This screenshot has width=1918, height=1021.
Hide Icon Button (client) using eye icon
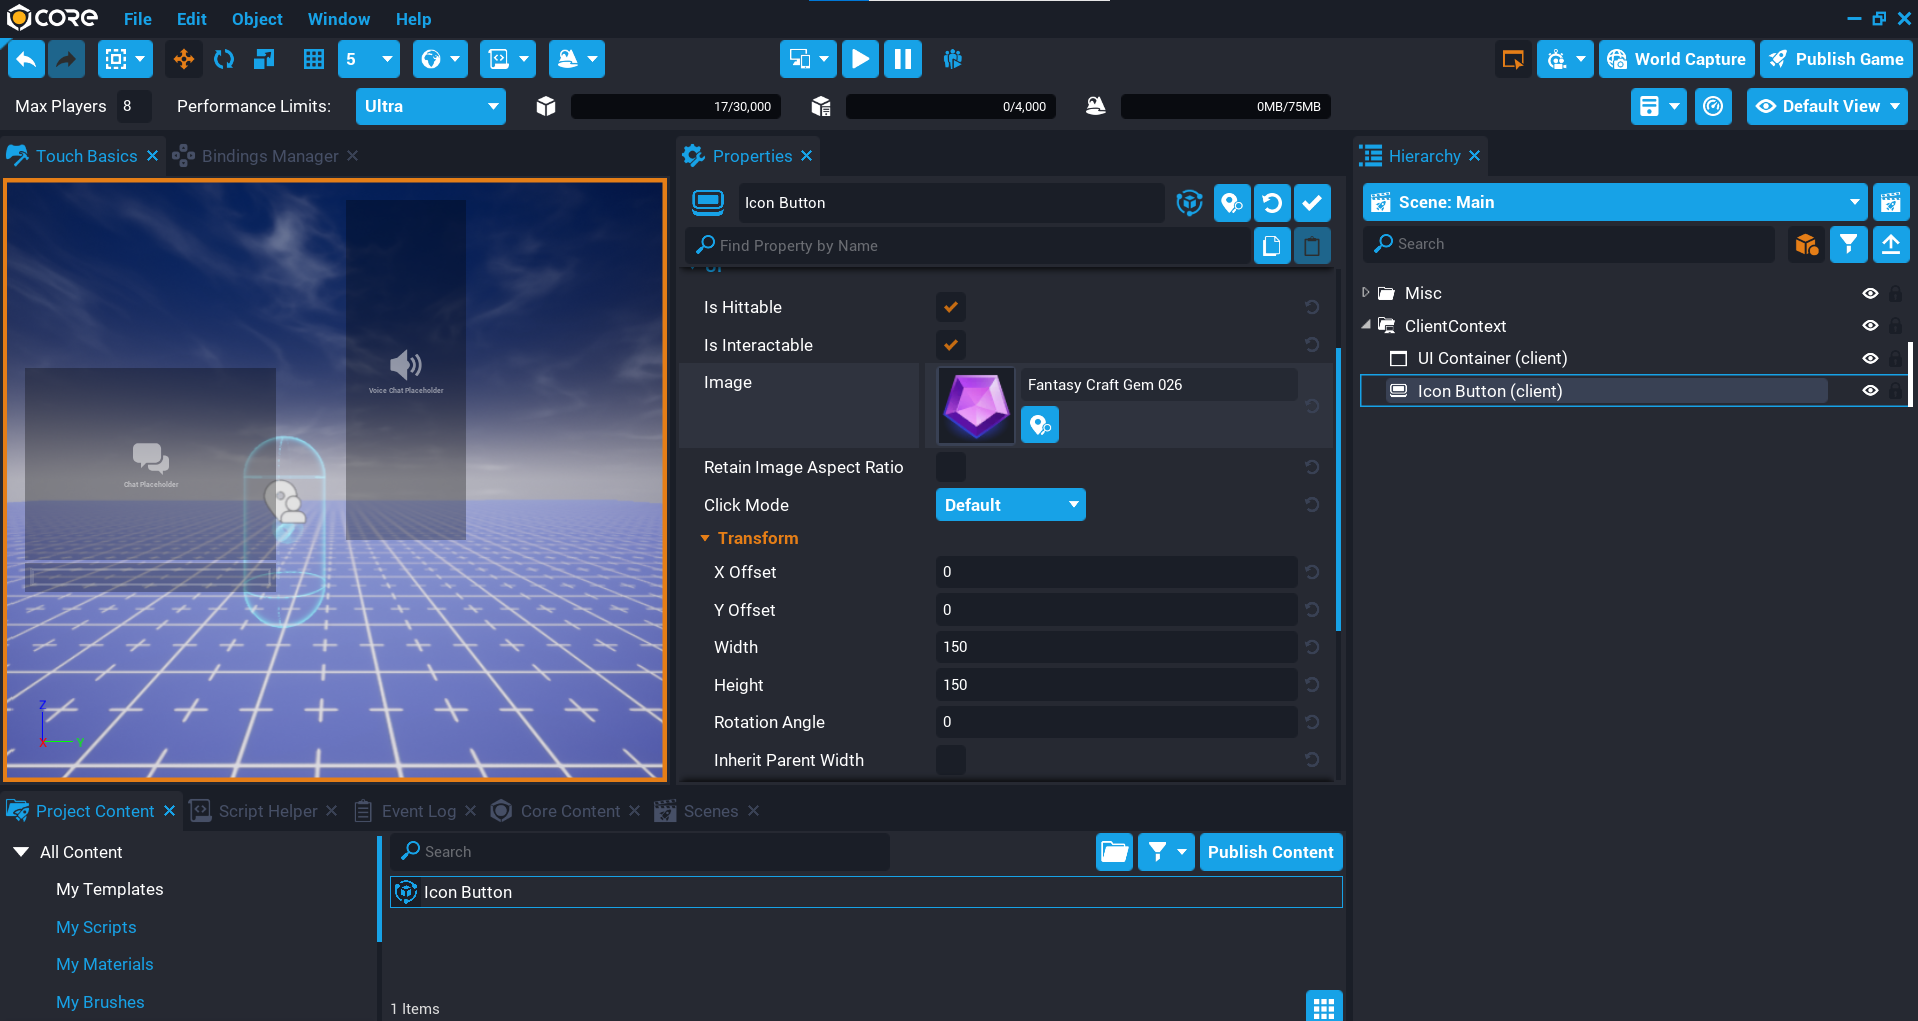[1870, 391]
